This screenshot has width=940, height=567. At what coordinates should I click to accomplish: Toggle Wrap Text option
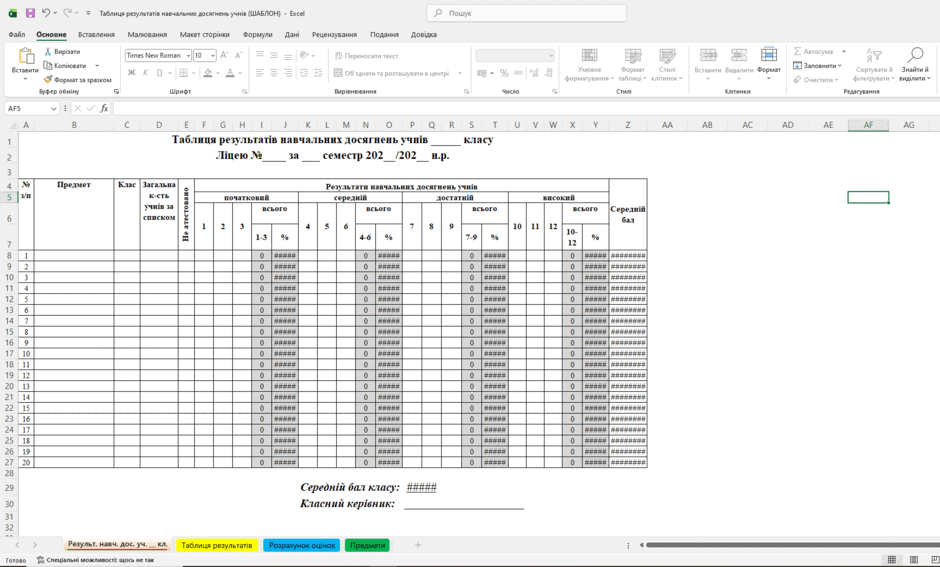pyautogui.click(x=366, y=56)
